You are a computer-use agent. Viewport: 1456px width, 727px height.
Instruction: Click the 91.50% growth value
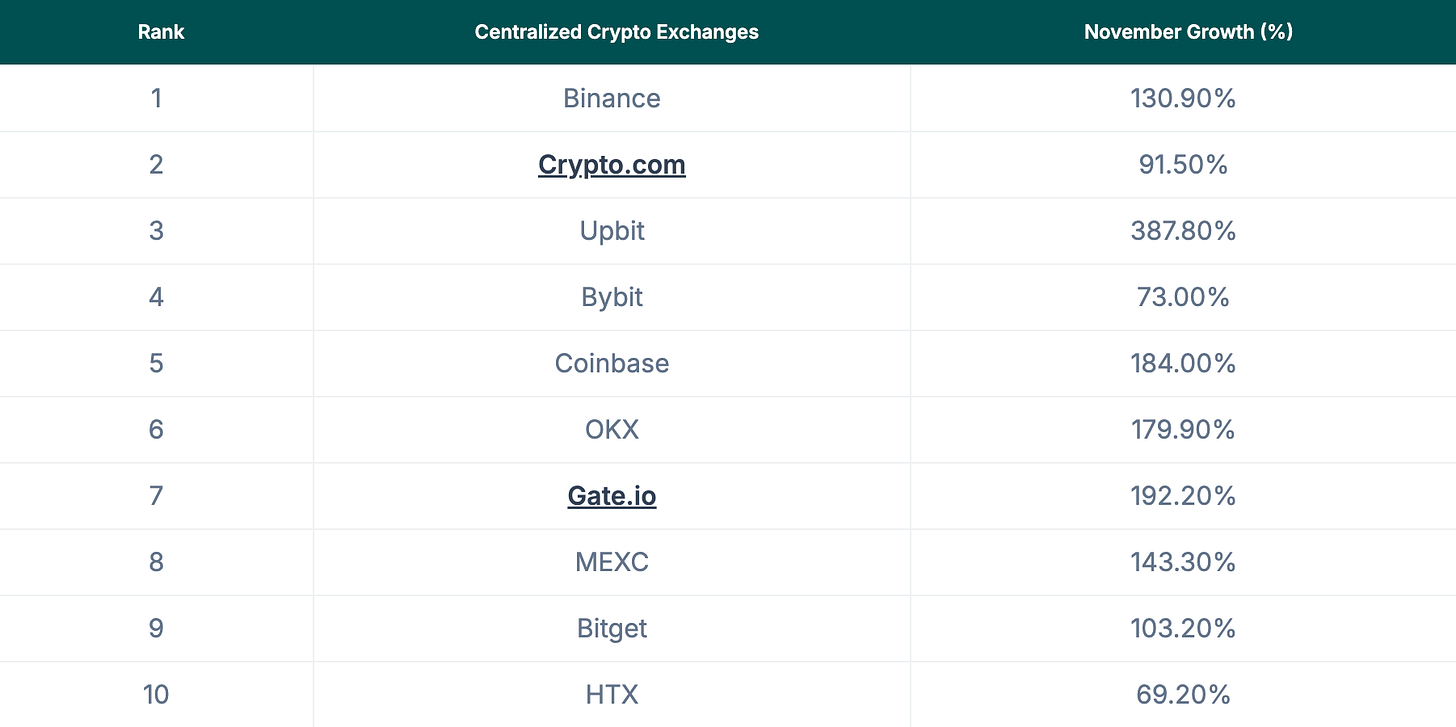[1183, 164]
